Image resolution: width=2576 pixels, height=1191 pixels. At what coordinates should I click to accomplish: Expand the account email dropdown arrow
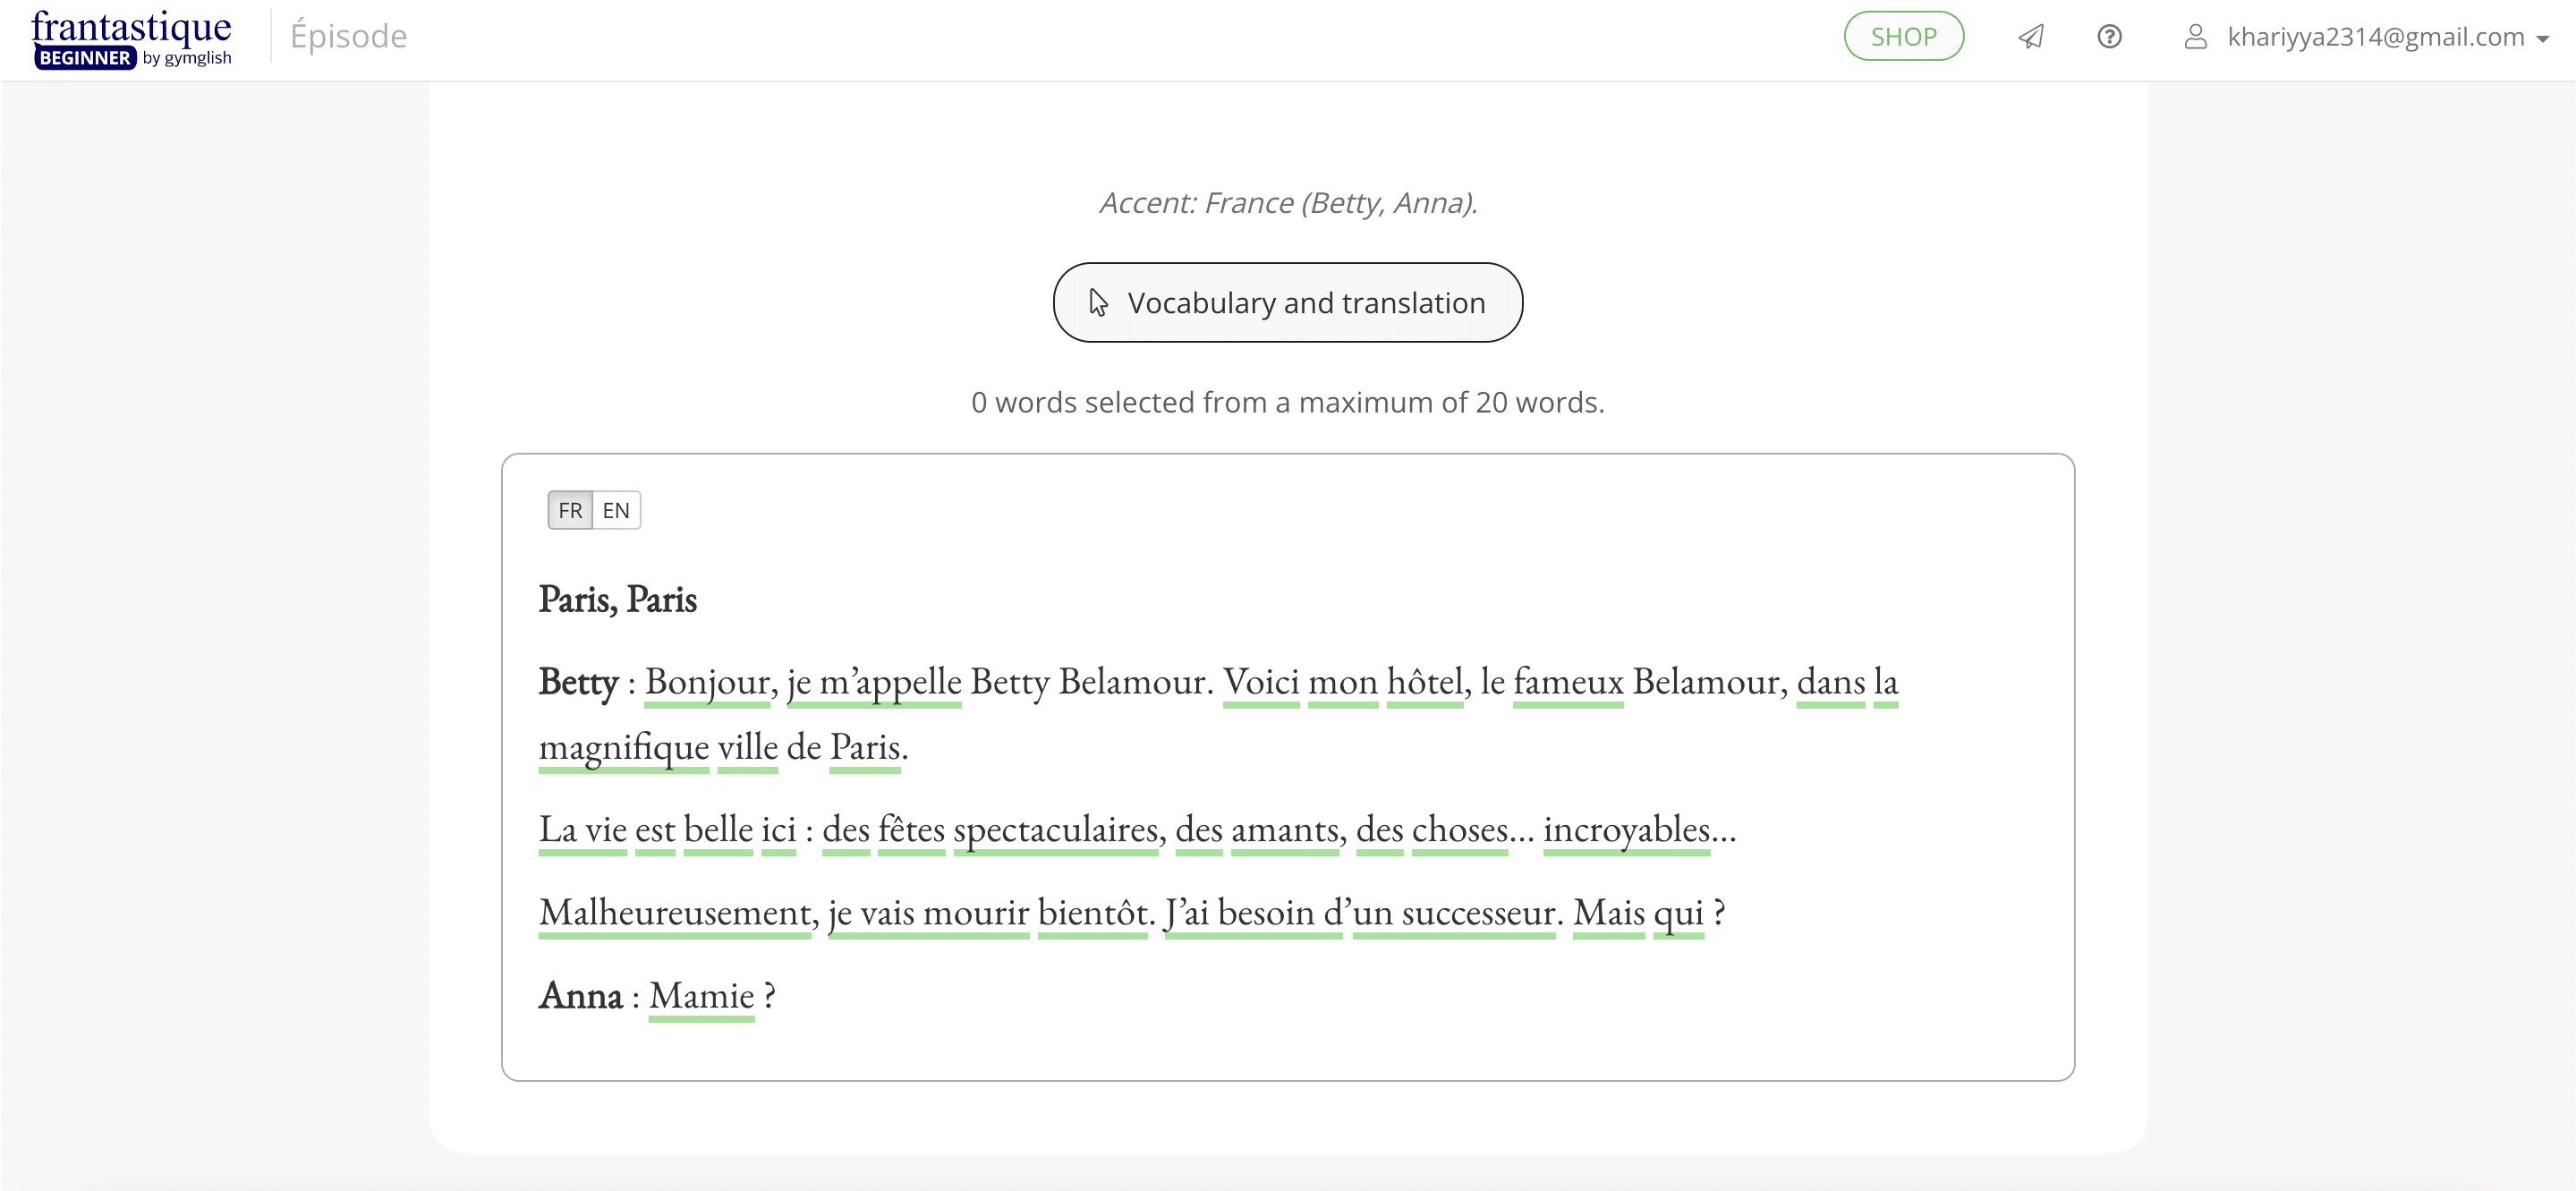click(x=2543, y=39)
